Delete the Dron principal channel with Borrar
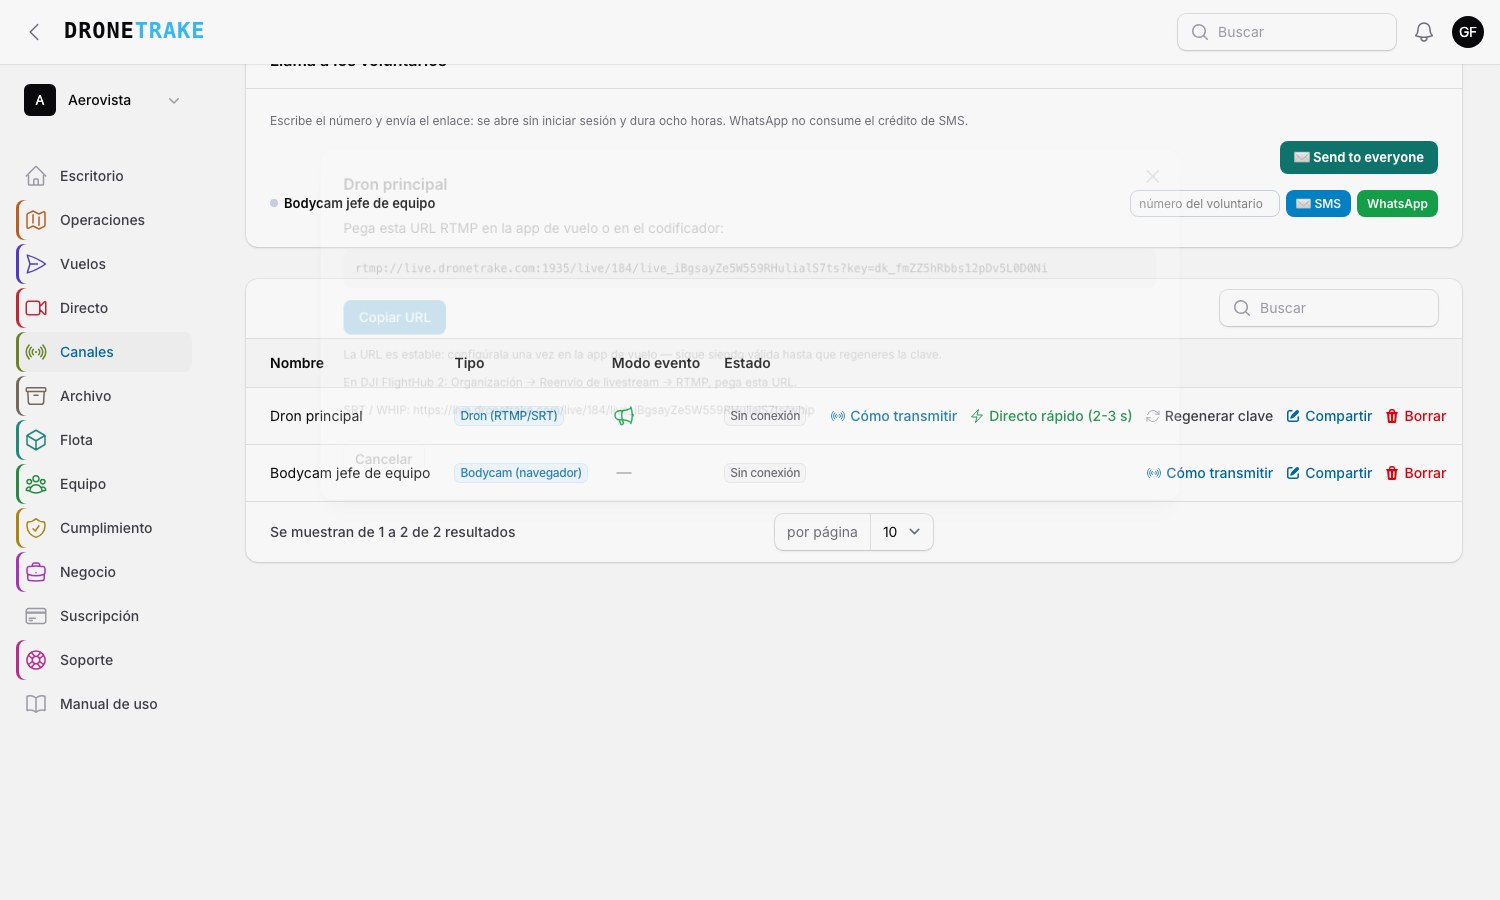This screenshot has width=1500, height=900. coord(1416,416)
